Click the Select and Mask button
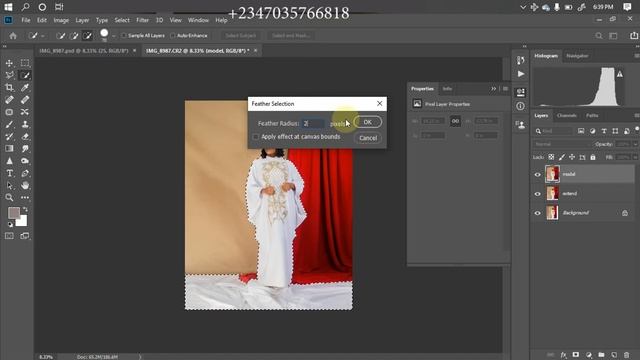640x360 pixels. point(291,36)
